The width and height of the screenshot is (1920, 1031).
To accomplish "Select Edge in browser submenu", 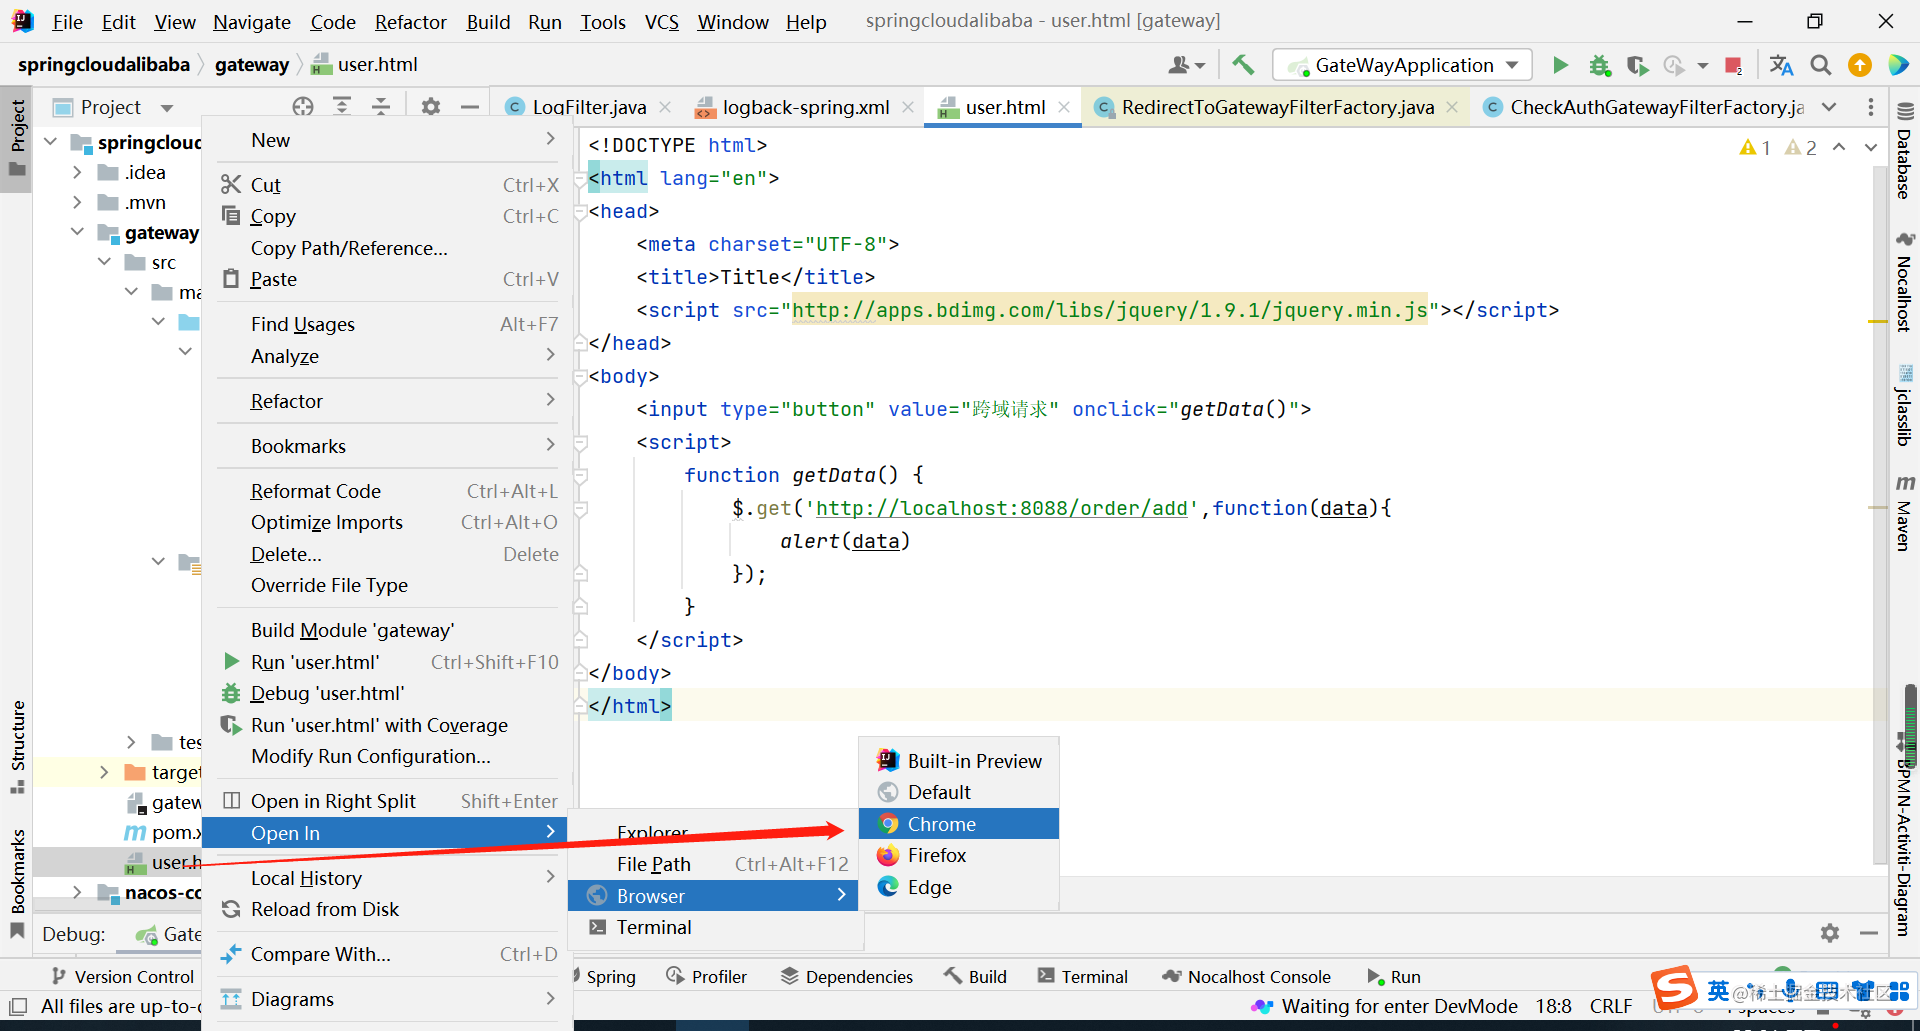I will (x=959, y=887).
